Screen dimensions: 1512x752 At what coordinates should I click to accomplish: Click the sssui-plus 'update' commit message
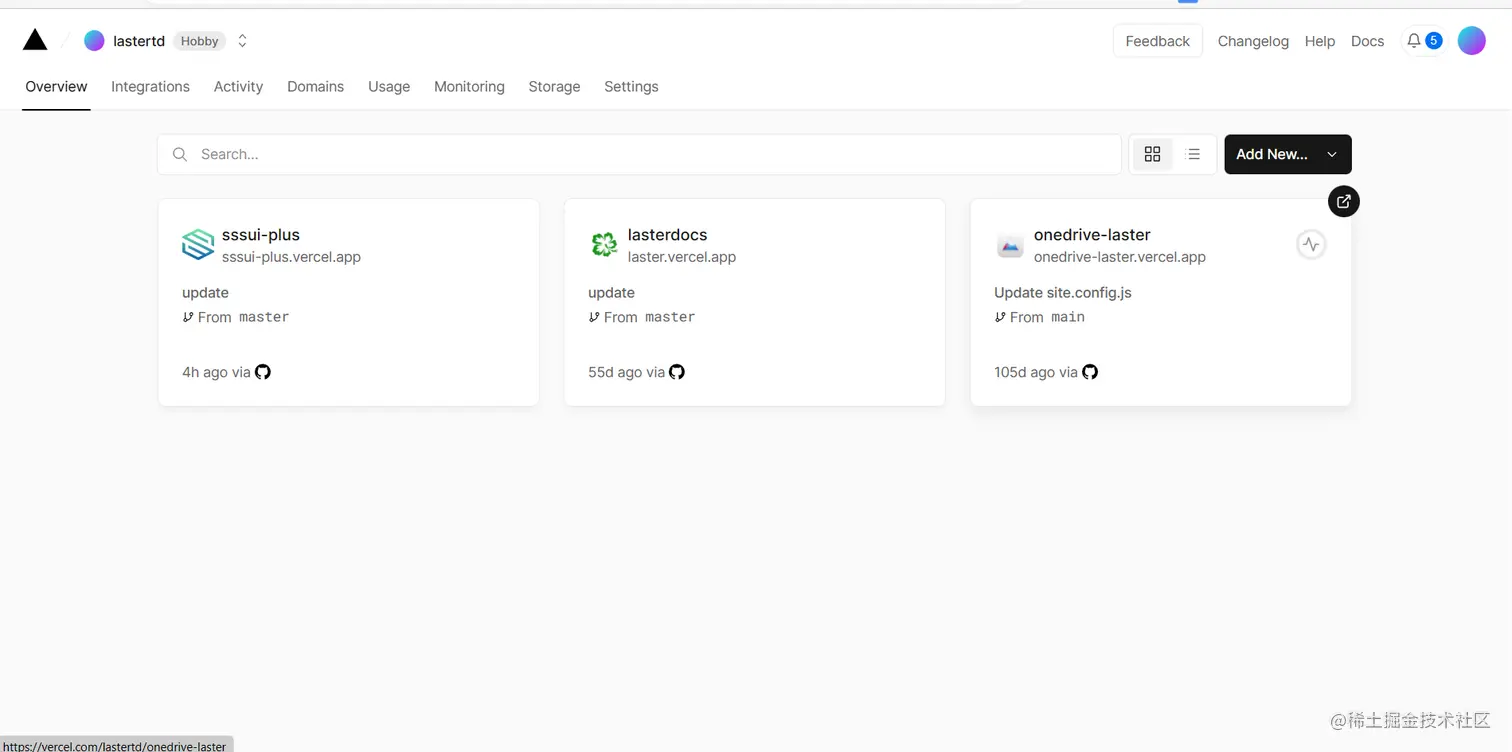pyautogui.click(x=205, y=293)
